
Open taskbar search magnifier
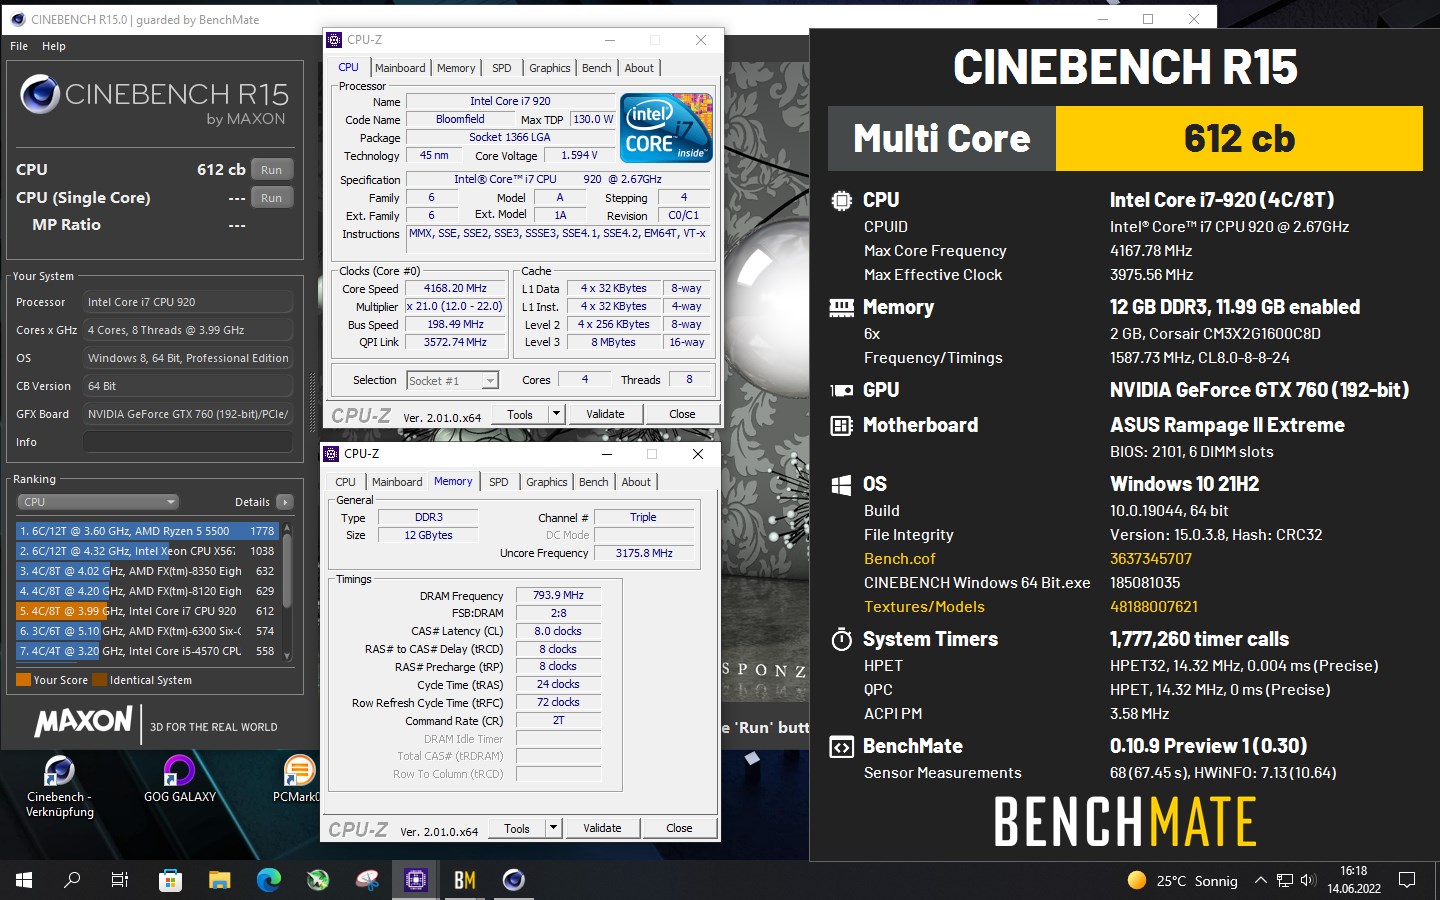[x=72, y=880]
